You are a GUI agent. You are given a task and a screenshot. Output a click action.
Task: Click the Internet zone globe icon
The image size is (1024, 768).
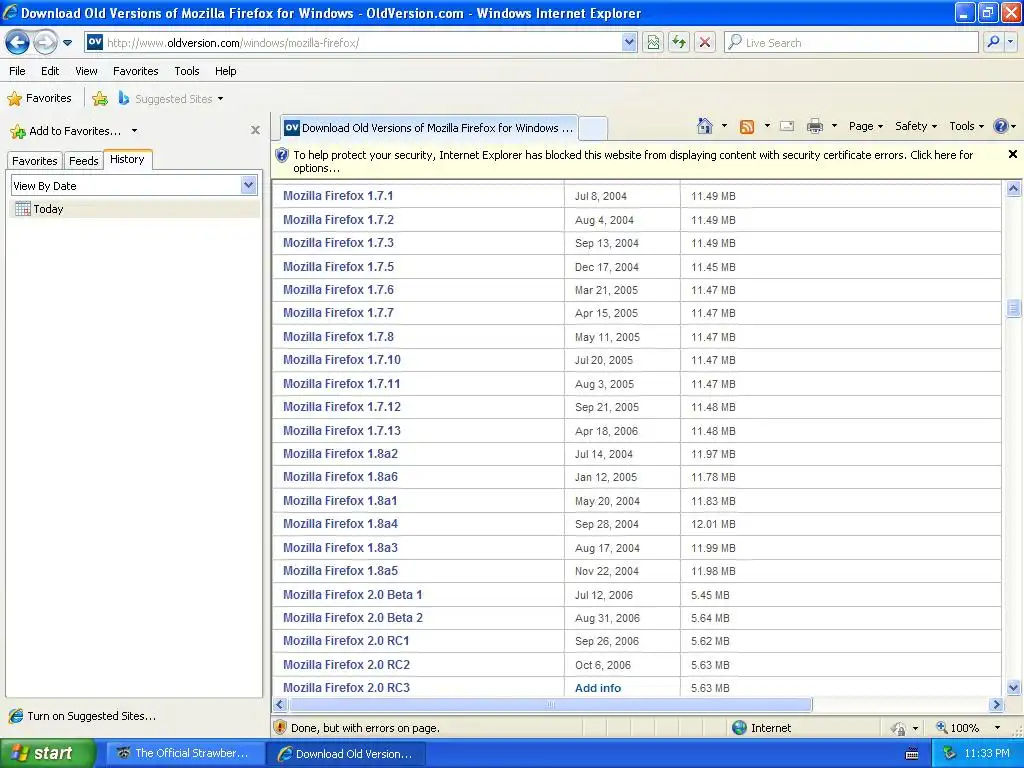click(739, 728)
